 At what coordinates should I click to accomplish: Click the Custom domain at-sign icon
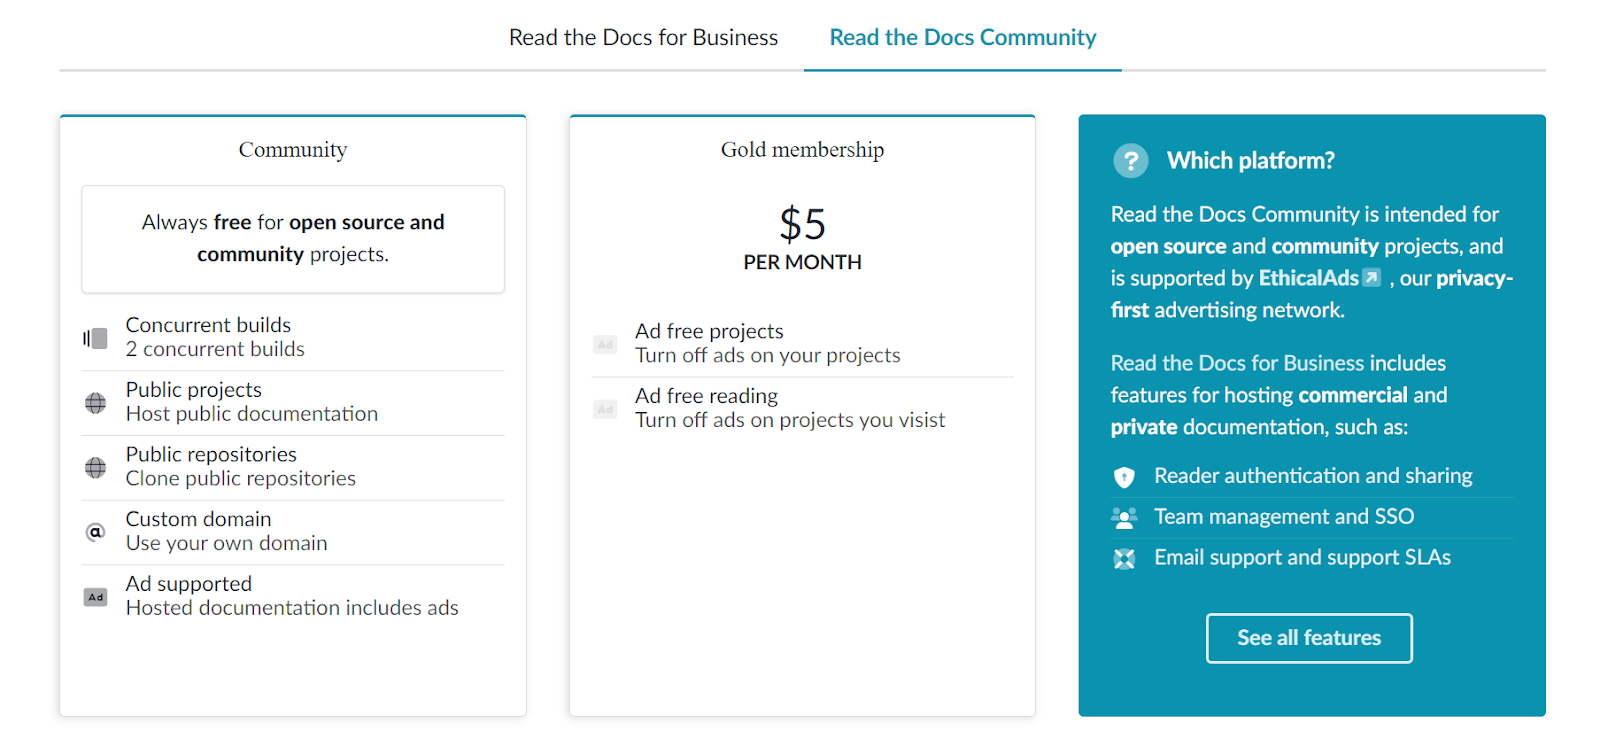pyautogui.click(x=95, y=532)
